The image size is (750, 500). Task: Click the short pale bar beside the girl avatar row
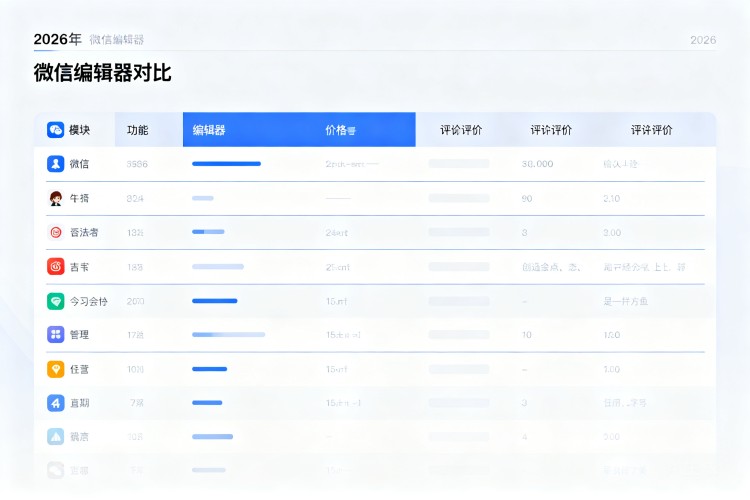203,198
